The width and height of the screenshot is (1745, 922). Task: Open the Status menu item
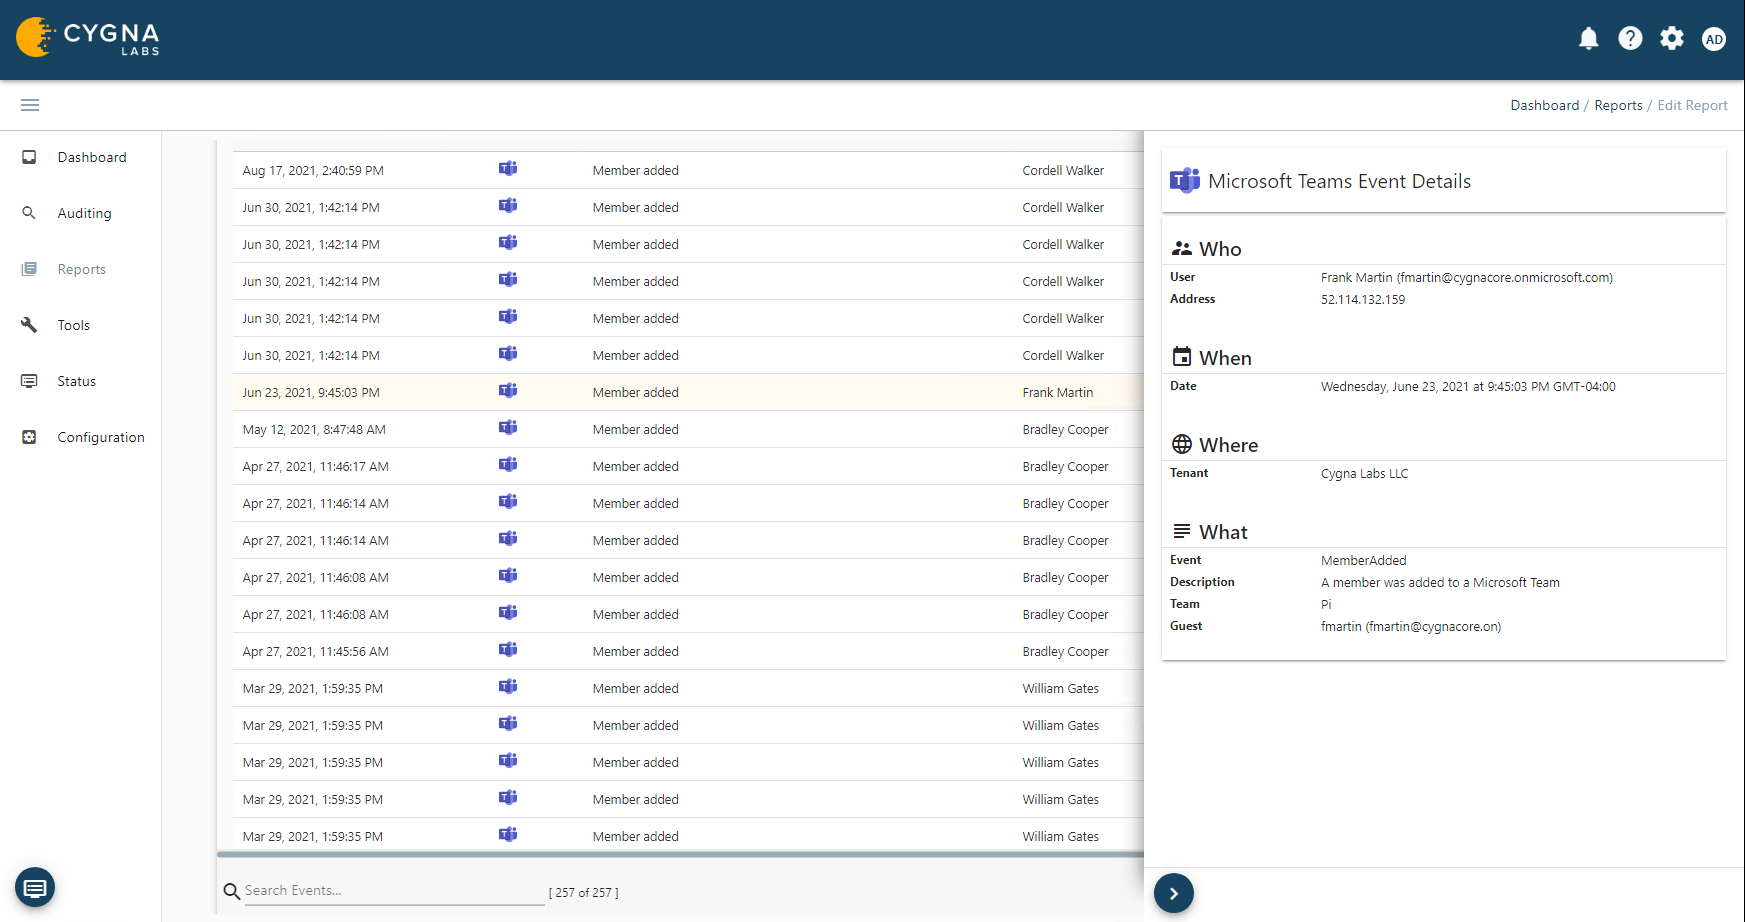click(77, 381)
